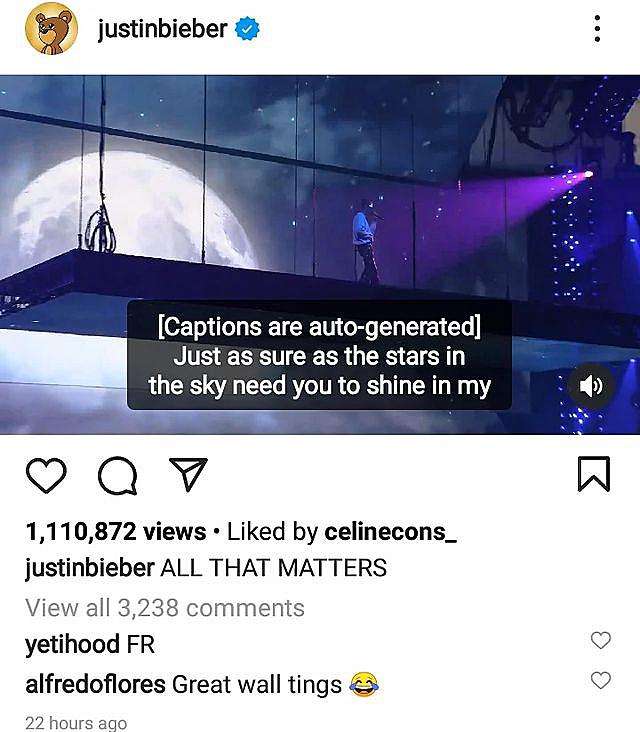Like yetihood's comment
This screenshot has width=640, height=732.
(x=600, y=640)
